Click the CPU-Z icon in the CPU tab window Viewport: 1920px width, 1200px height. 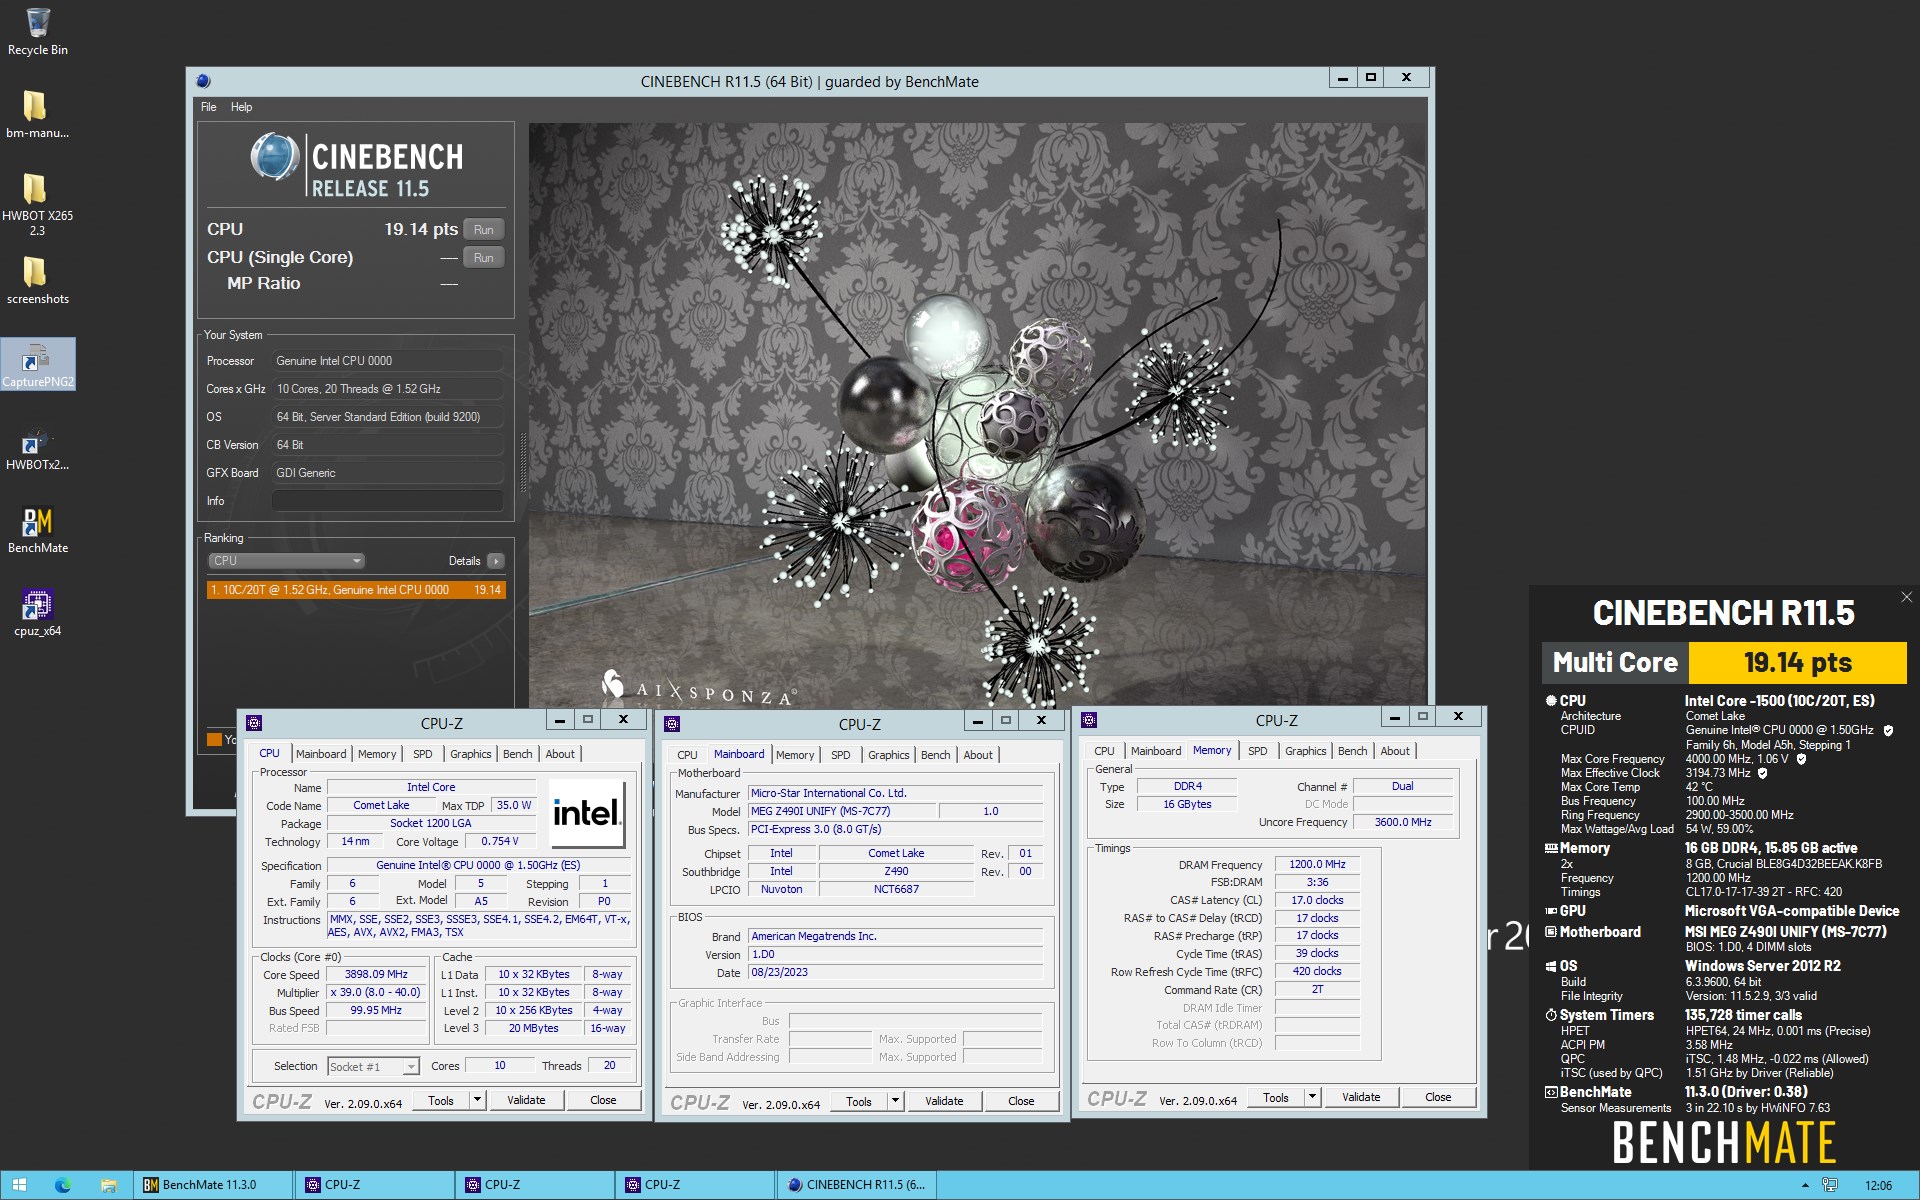click(254, 722)
